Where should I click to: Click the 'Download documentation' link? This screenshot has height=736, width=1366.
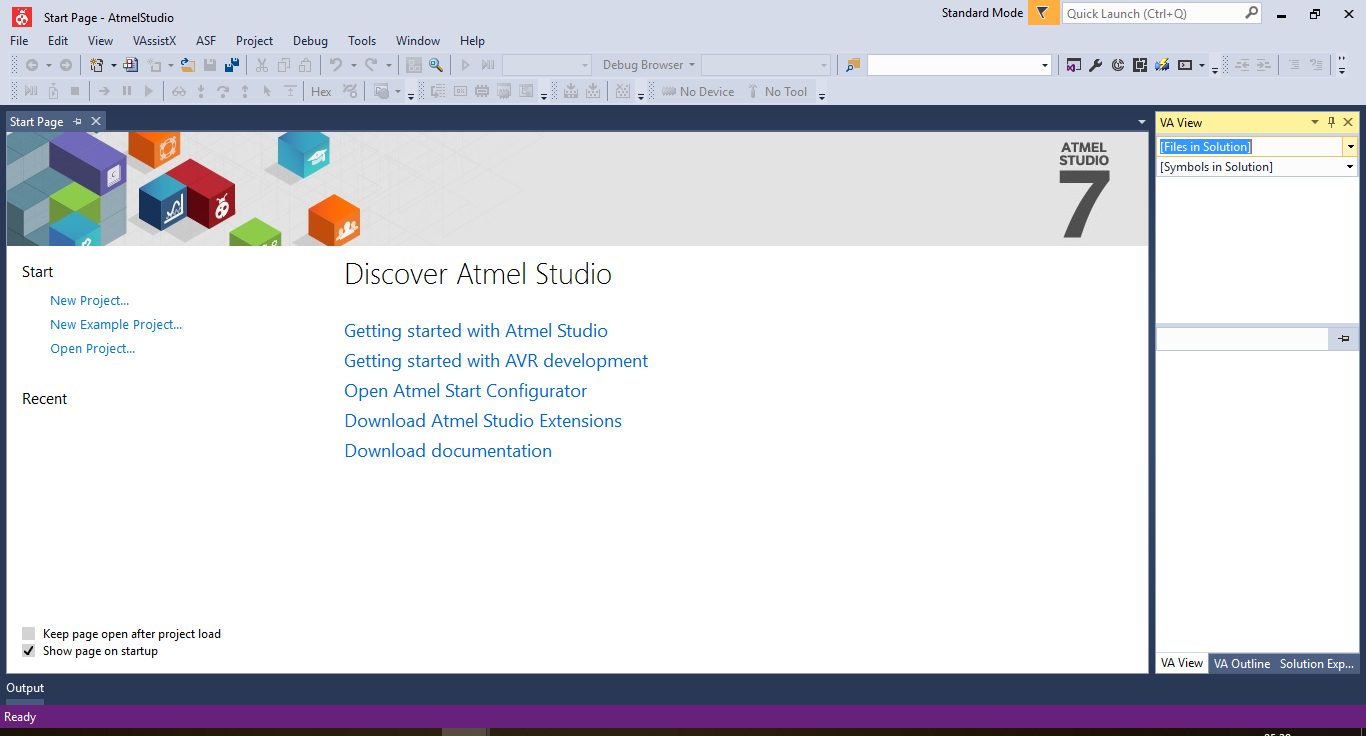coord(448,451)
